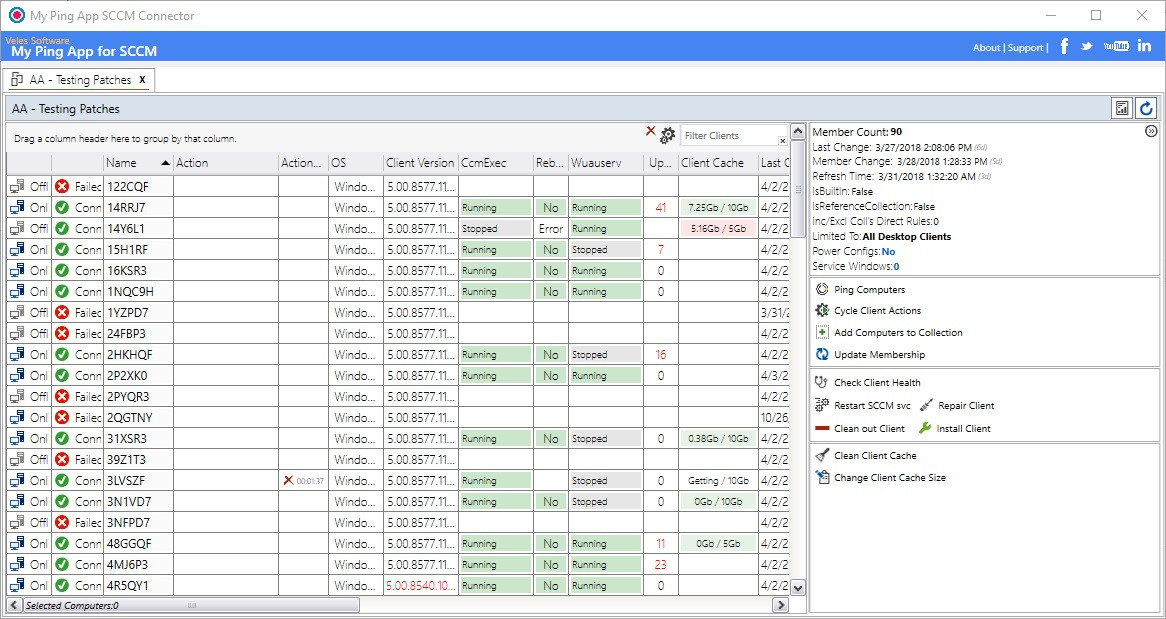
Task: Select the 2QGTNY computer name
Action: pos(129,417)
